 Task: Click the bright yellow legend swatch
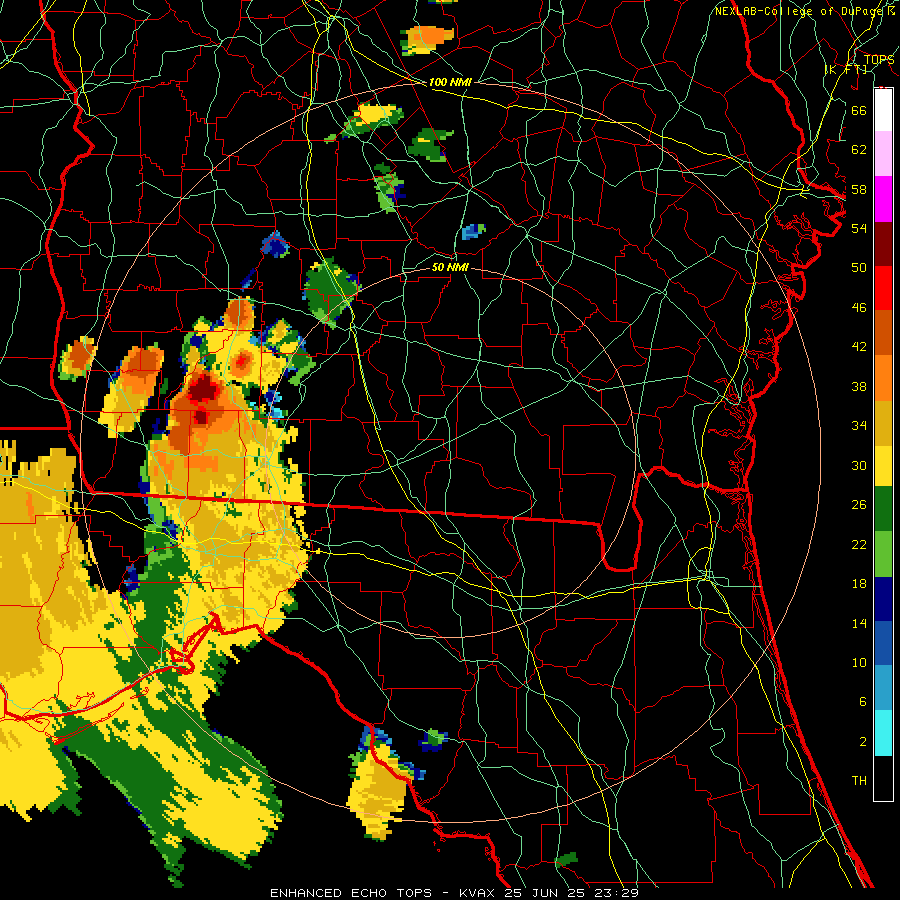coord(883,467)
